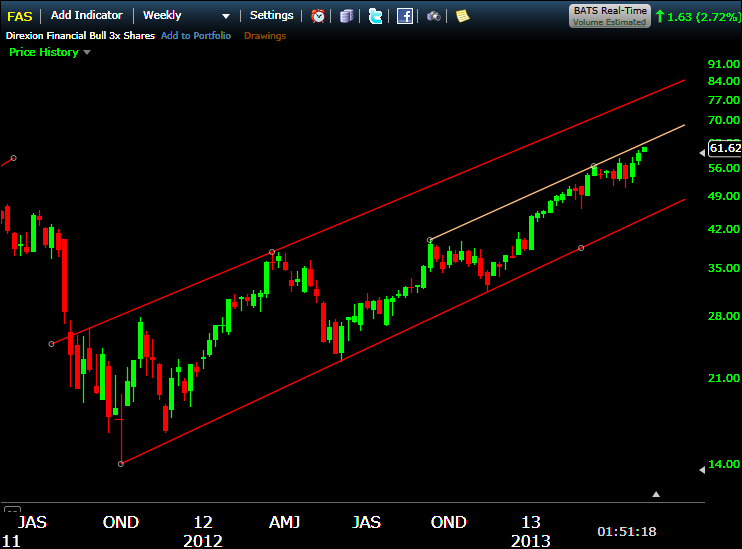Click the 91.00 price axis label

[724, 64]
